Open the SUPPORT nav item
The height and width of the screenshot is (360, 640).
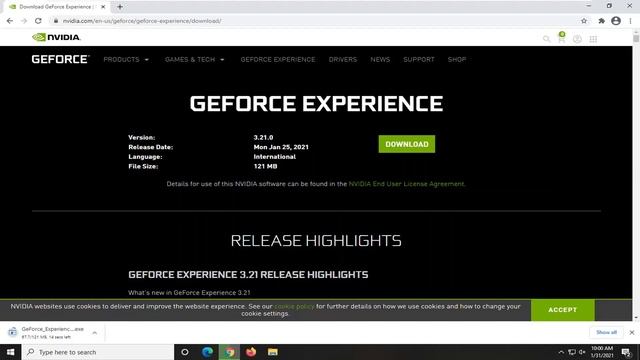(419, 60)
